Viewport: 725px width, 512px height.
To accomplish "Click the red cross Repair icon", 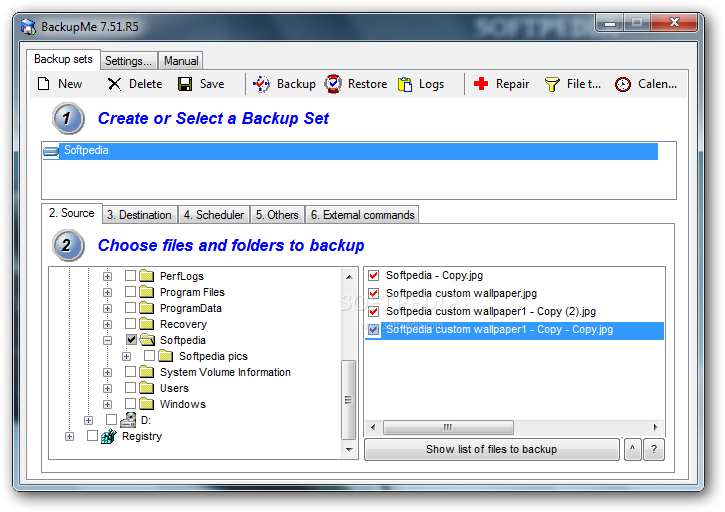I will pyautogui.click(x=481, y=84).
